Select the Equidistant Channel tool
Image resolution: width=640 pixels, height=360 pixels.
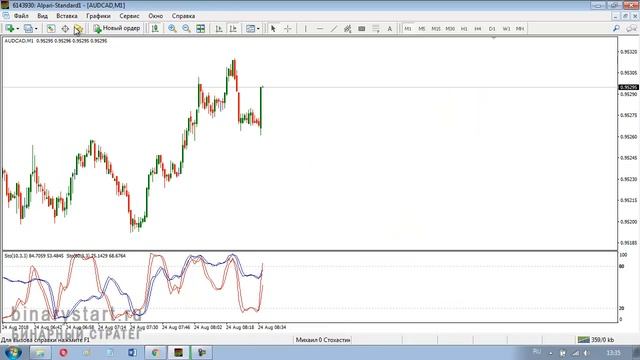click(x=347, y=29)
